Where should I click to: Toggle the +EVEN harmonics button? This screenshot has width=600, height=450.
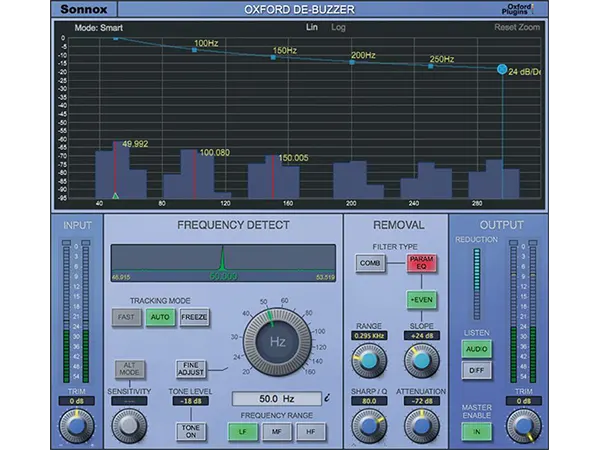pos(421,300)
